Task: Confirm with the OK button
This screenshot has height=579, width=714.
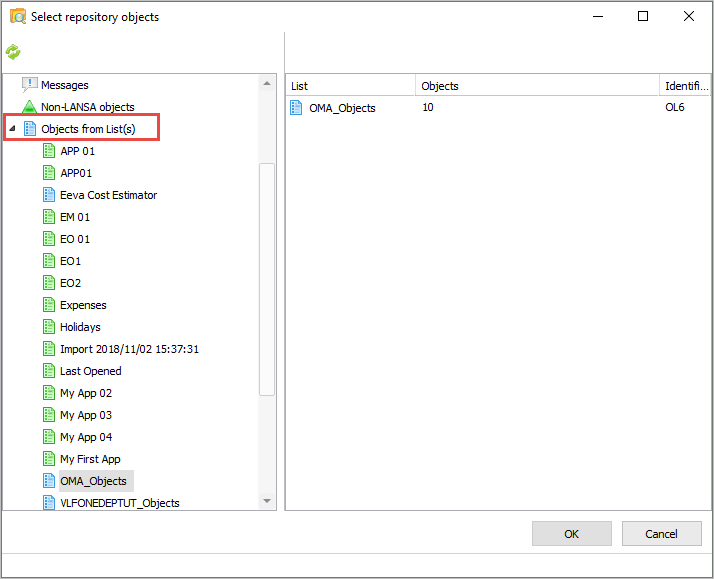Action: (x=571, y=533)
